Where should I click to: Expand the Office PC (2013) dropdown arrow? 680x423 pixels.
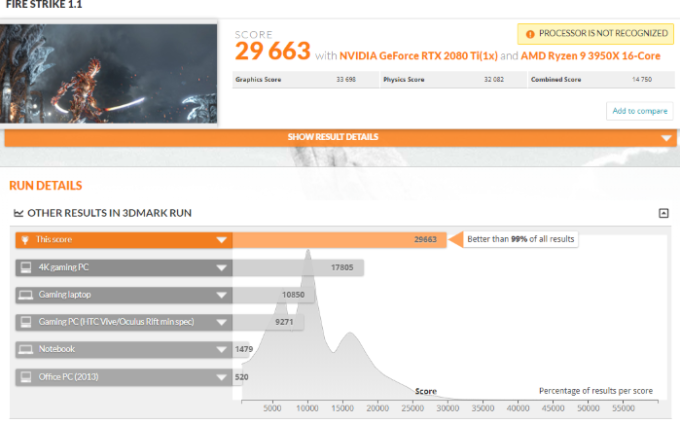(221, 377)
